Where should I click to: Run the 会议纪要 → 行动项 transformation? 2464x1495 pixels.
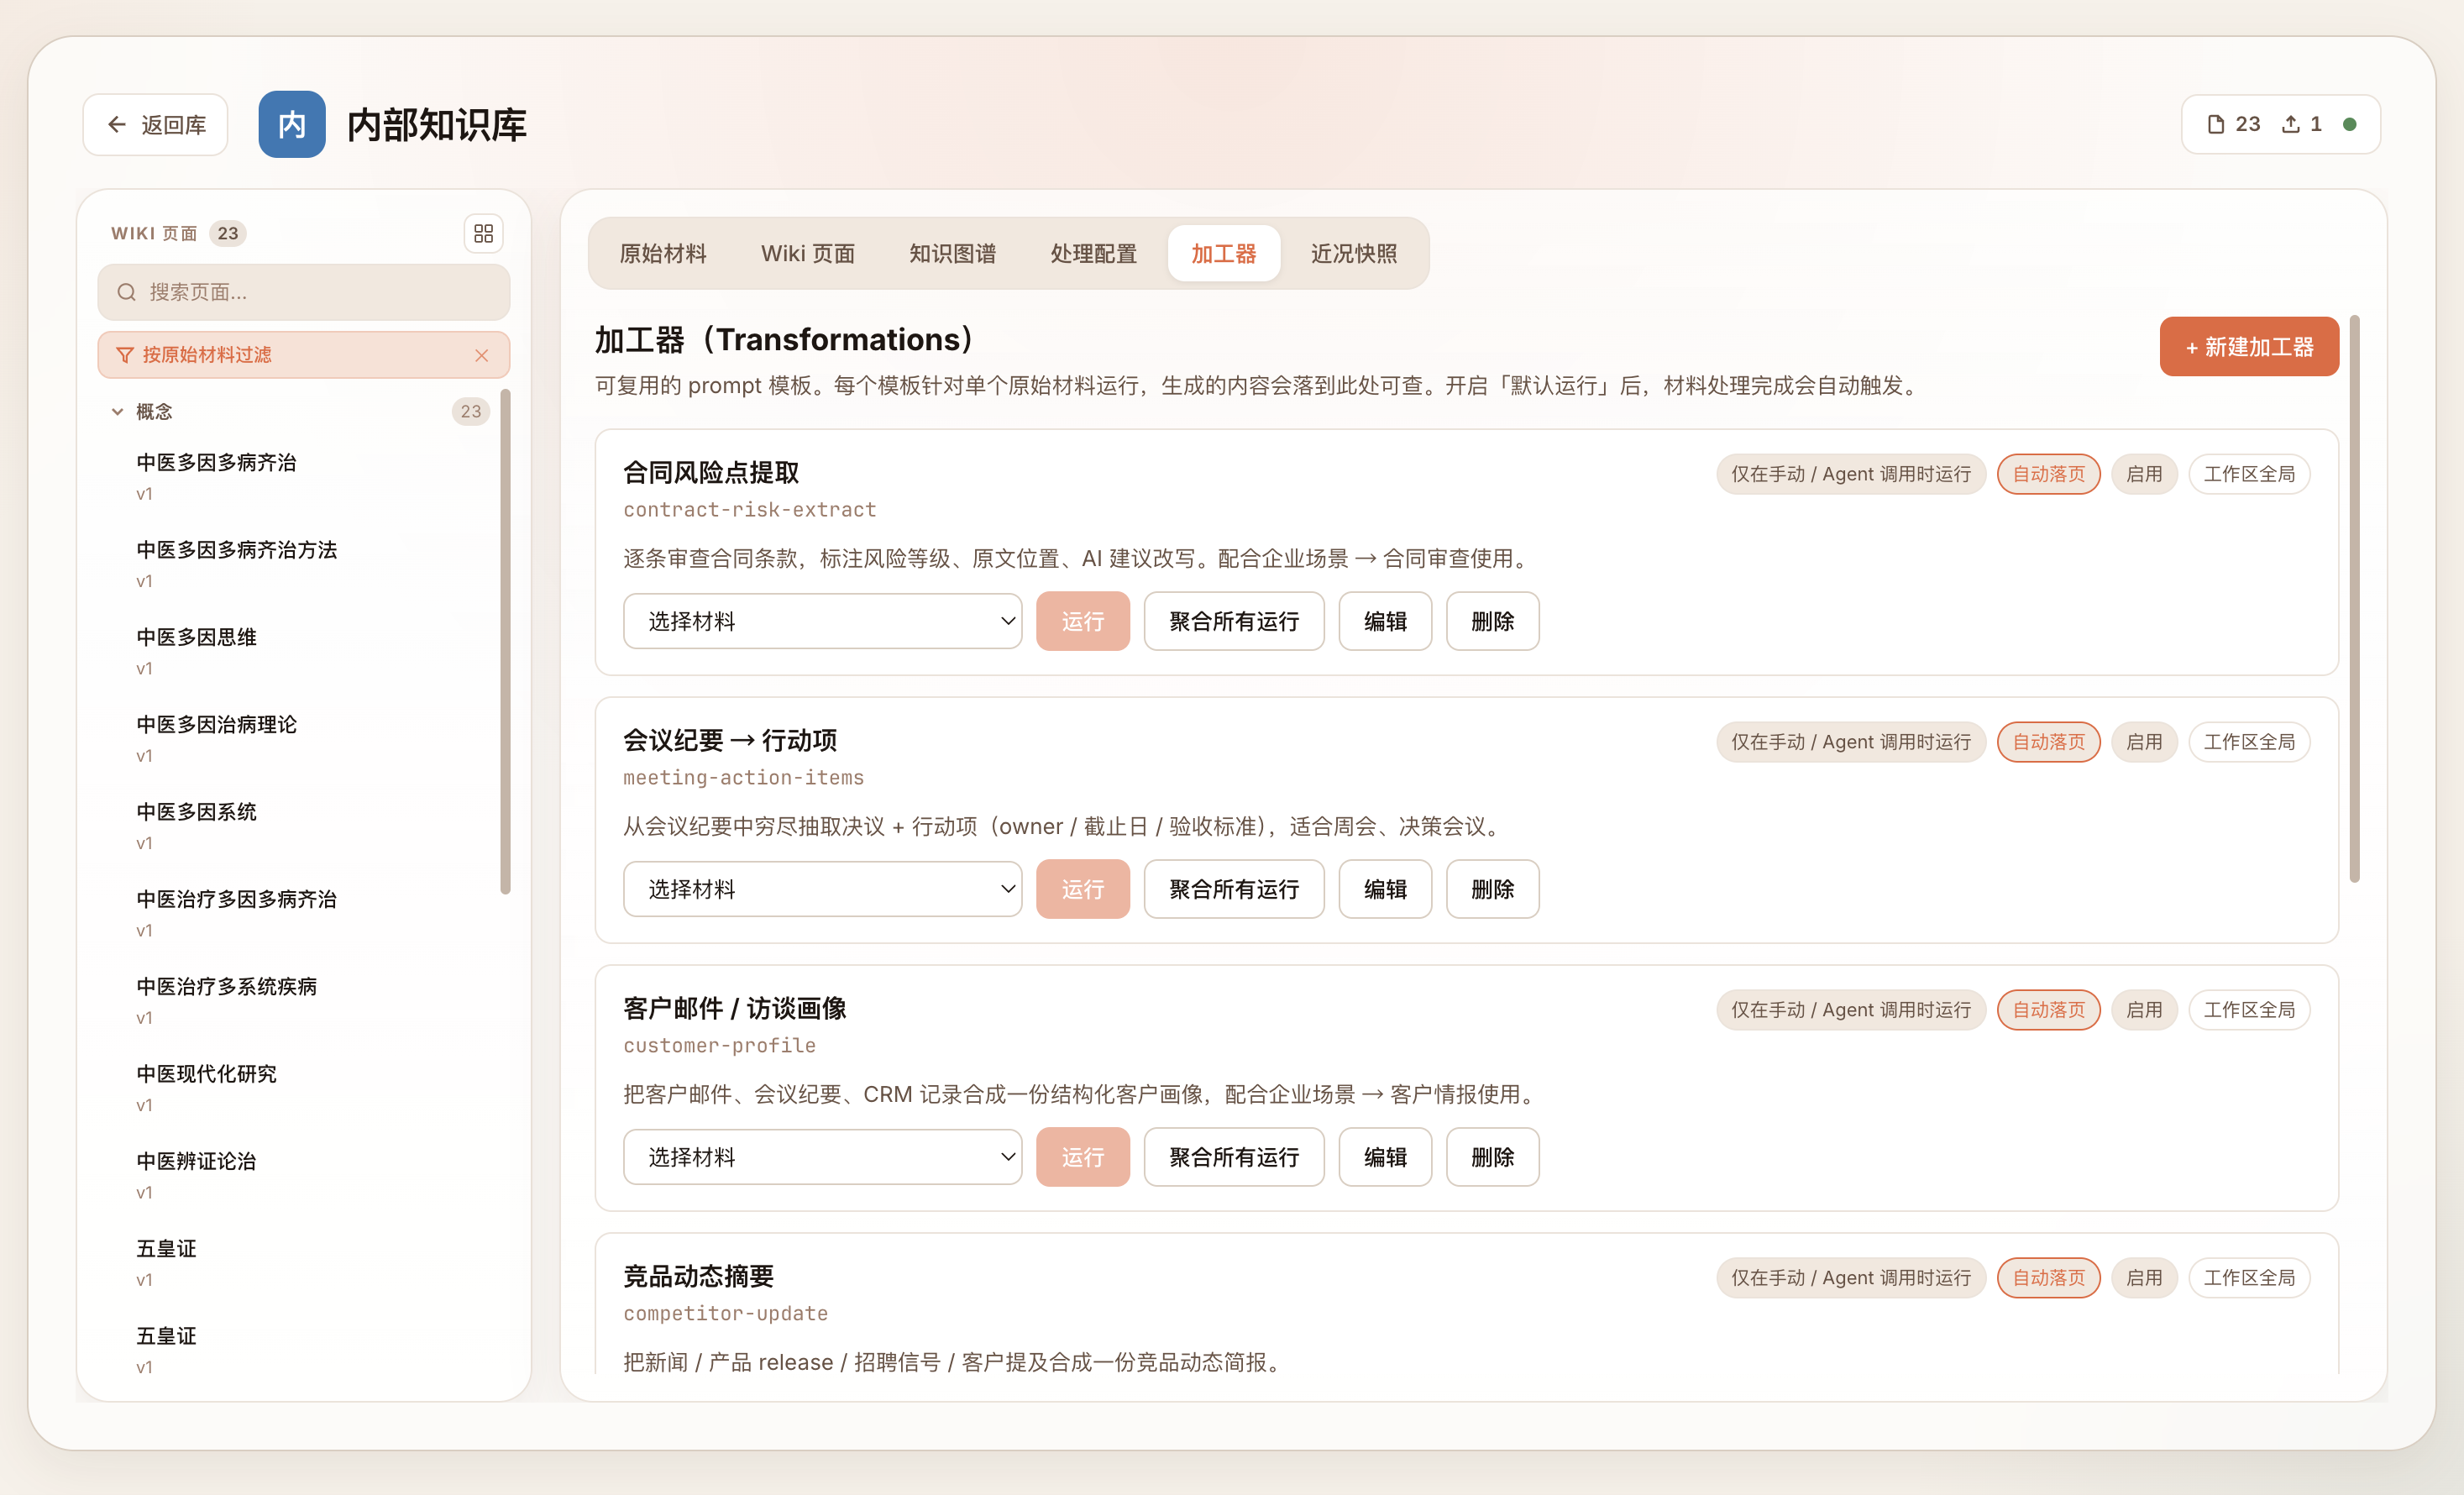1082,889
